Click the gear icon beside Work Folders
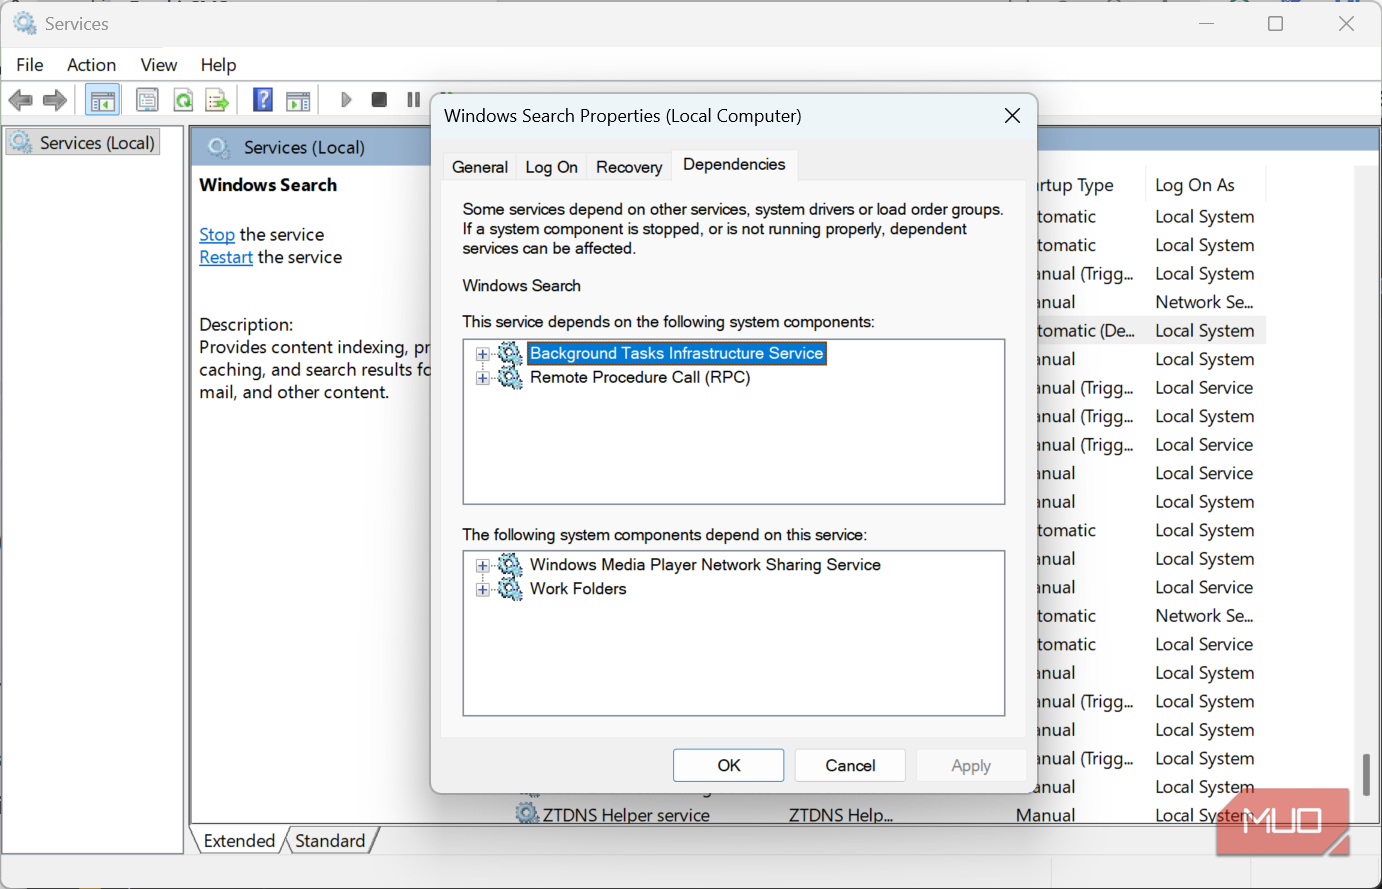This screenshot has height=889, width=1382. pyautogui.click(x=510, y=589)
